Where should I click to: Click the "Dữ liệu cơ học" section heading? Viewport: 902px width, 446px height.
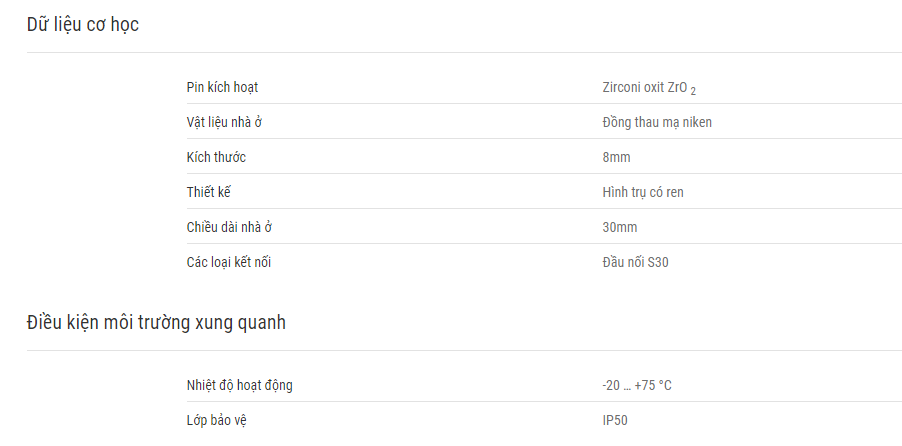coord(83,25)
